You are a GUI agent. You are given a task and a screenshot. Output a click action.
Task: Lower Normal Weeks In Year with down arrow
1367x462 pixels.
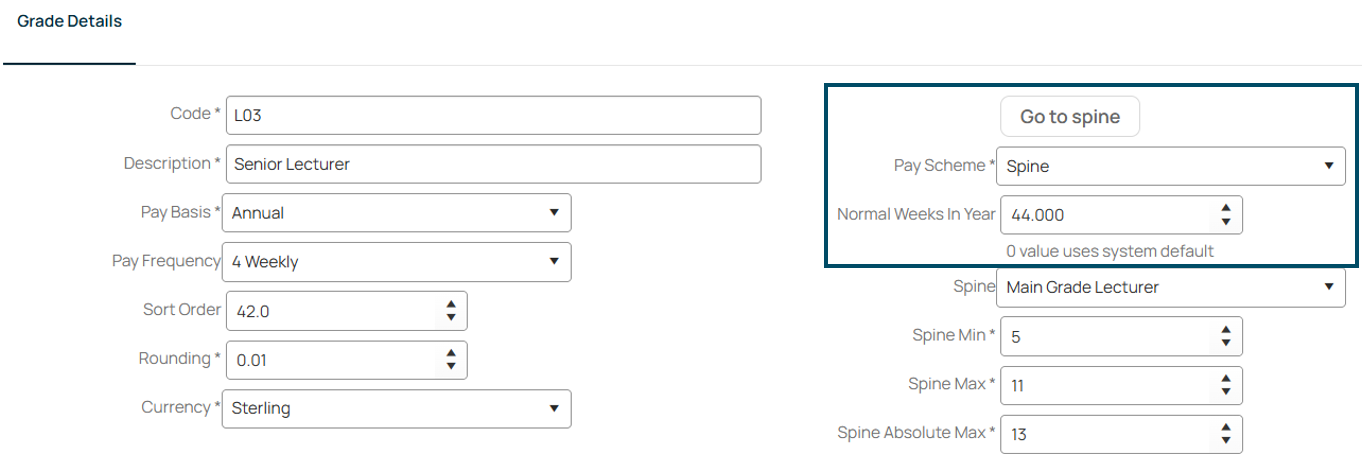coord(1227,222)
